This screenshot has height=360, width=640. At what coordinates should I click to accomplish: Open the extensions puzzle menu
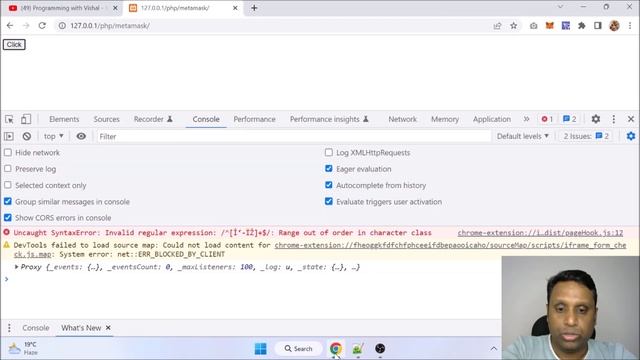tap(582, 26)
